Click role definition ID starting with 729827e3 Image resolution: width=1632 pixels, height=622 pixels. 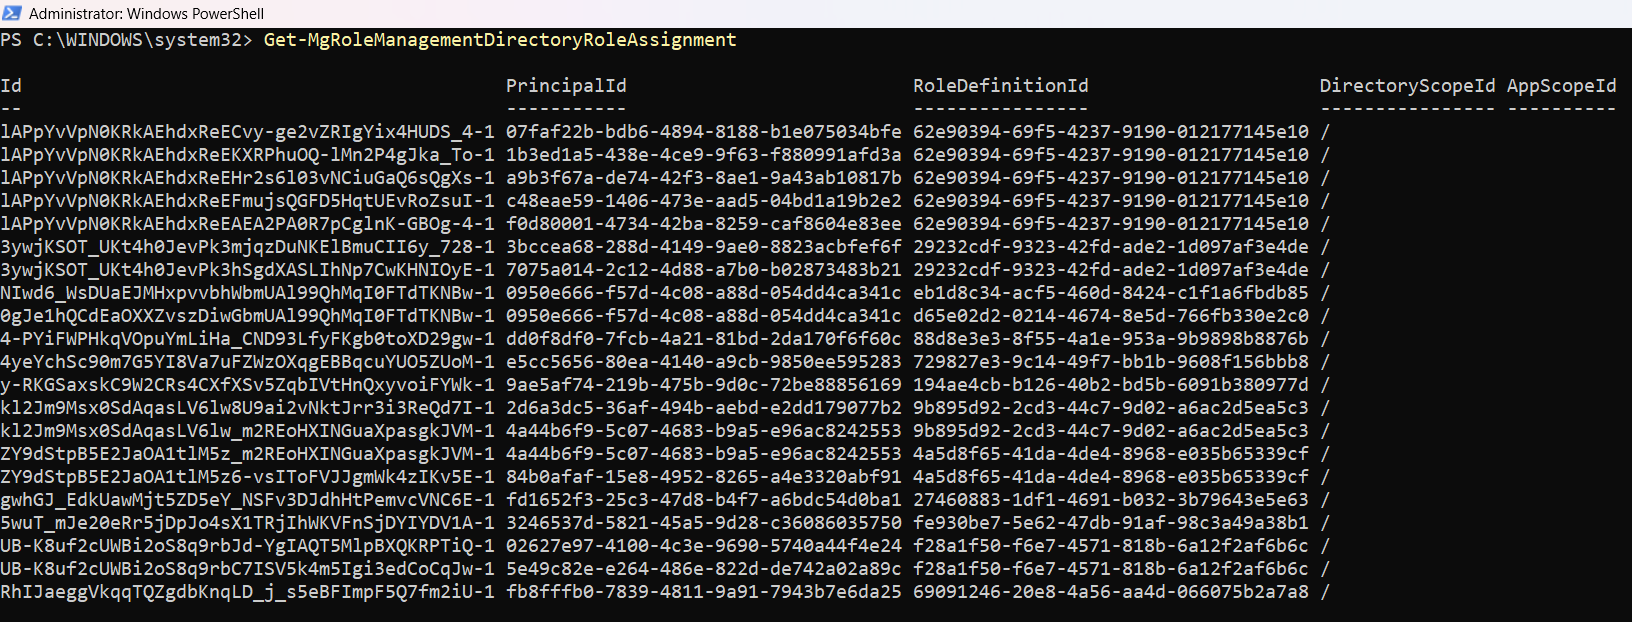(1110, 362)
